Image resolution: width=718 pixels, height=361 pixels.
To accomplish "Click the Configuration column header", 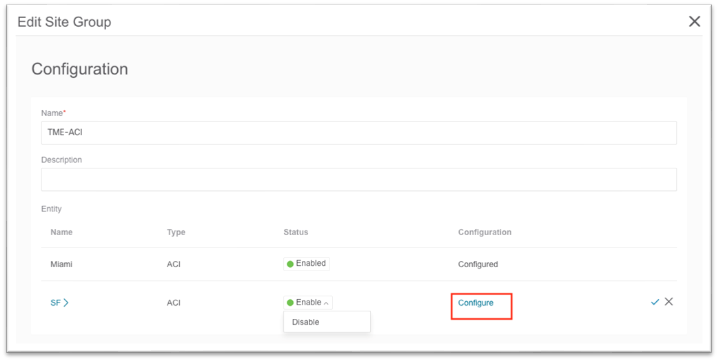I will tap(484, 232).
